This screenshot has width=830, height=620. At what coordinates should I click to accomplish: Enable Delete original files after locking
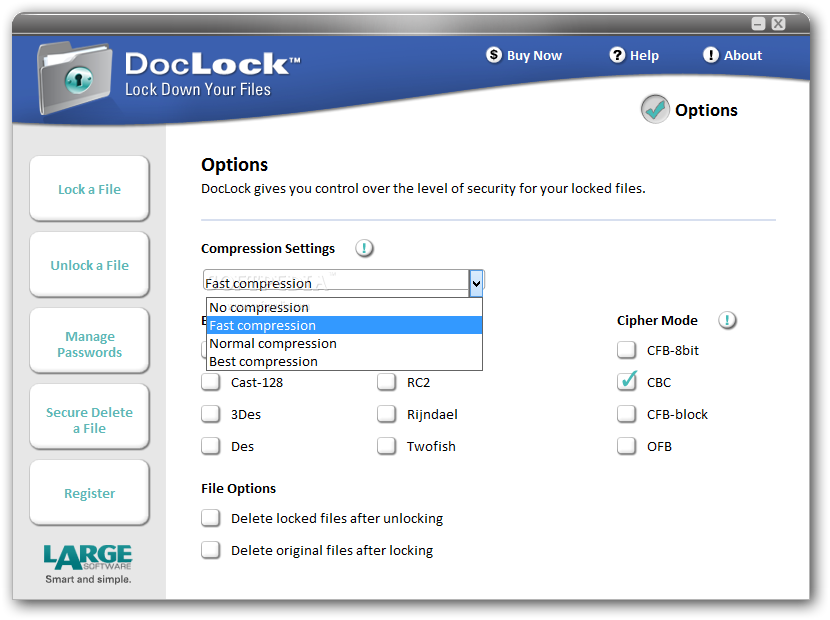tap(211, 550)
